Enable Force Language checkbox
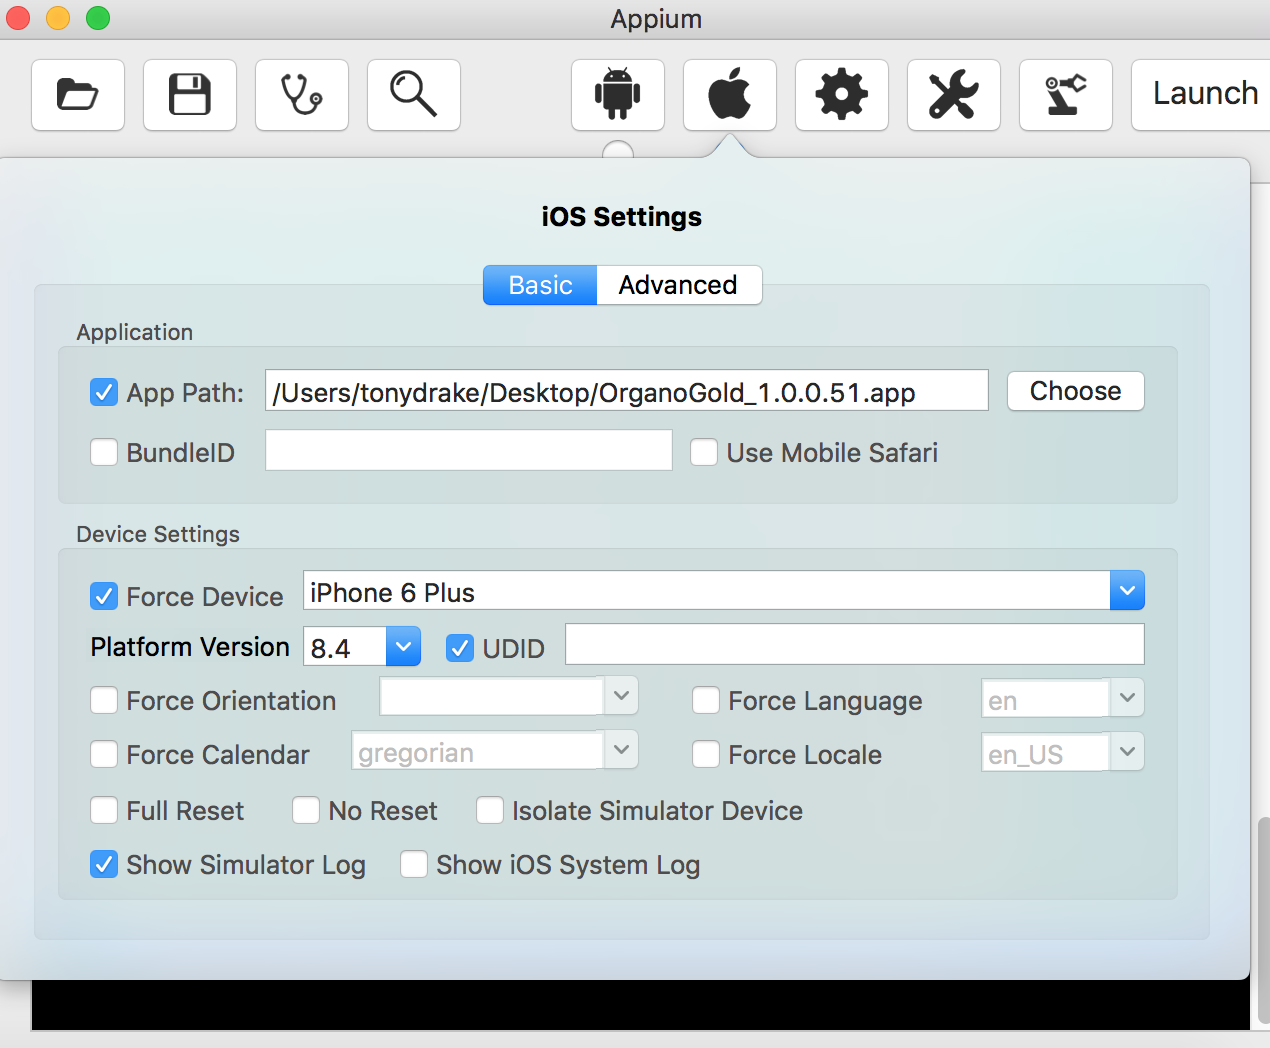Screen dimensions: 1270x1048 pyautogui.click(x=706, y=700)
